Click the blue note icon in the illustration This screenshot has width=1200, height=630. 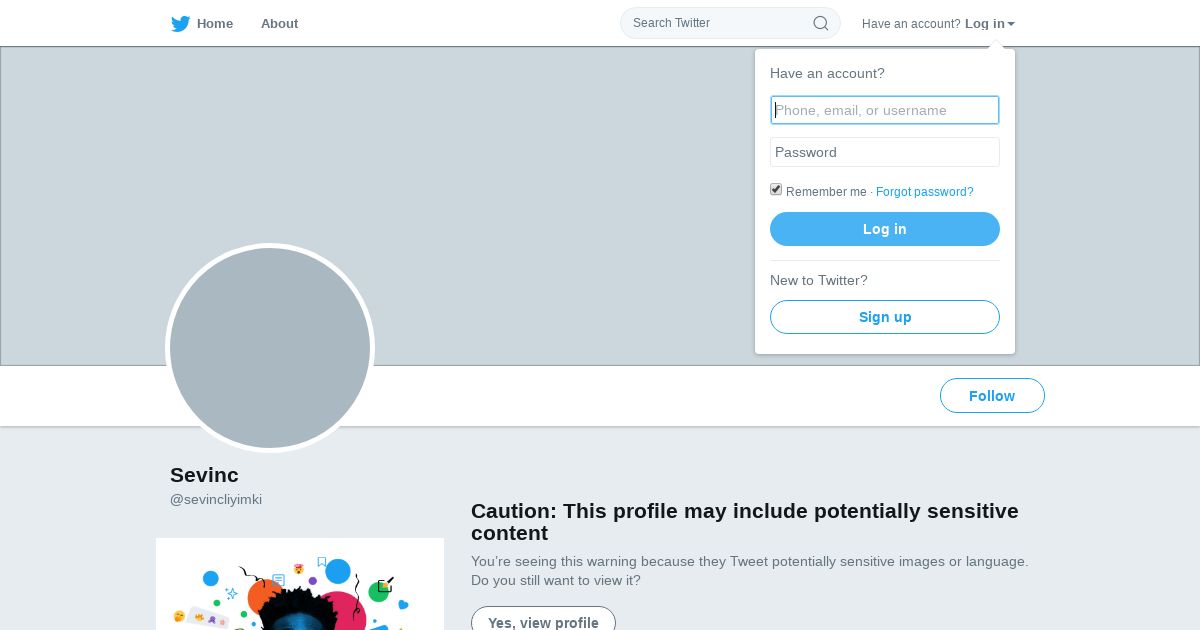278,580
